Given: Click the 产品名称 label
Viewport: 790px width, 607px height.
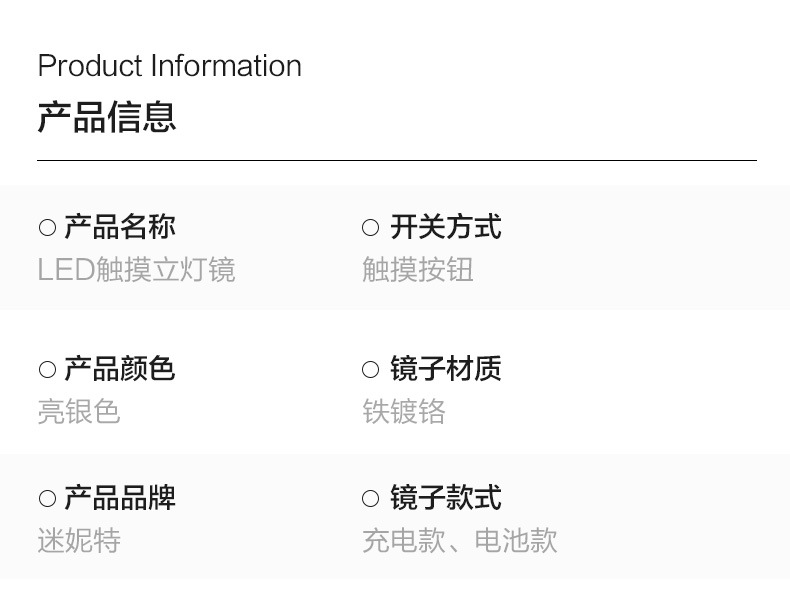Looking at the screenshot, I should tap(119, 228).
